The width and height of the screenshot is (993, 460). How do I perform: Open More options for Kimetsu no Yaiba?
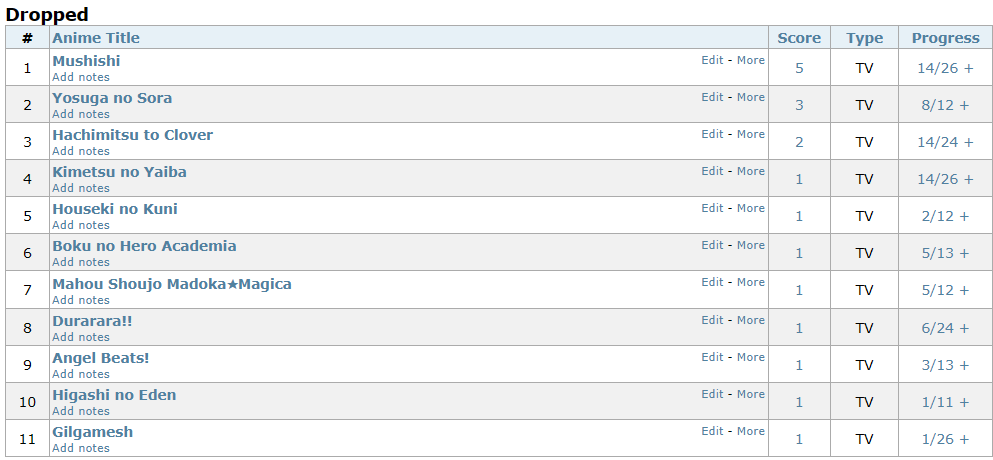[750, 171]
